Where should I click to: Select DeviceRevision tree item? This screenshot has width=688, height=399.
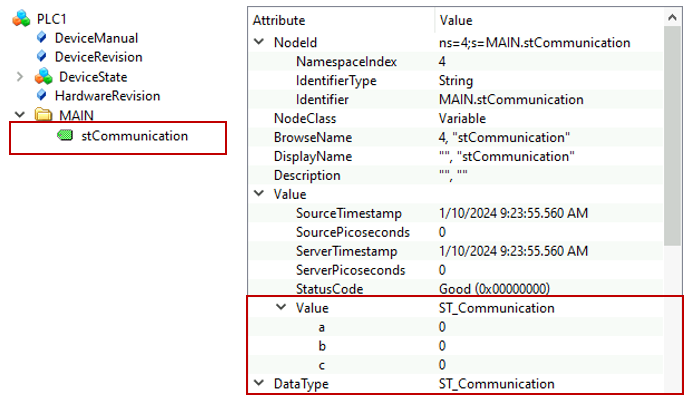[x=98, y=57]
